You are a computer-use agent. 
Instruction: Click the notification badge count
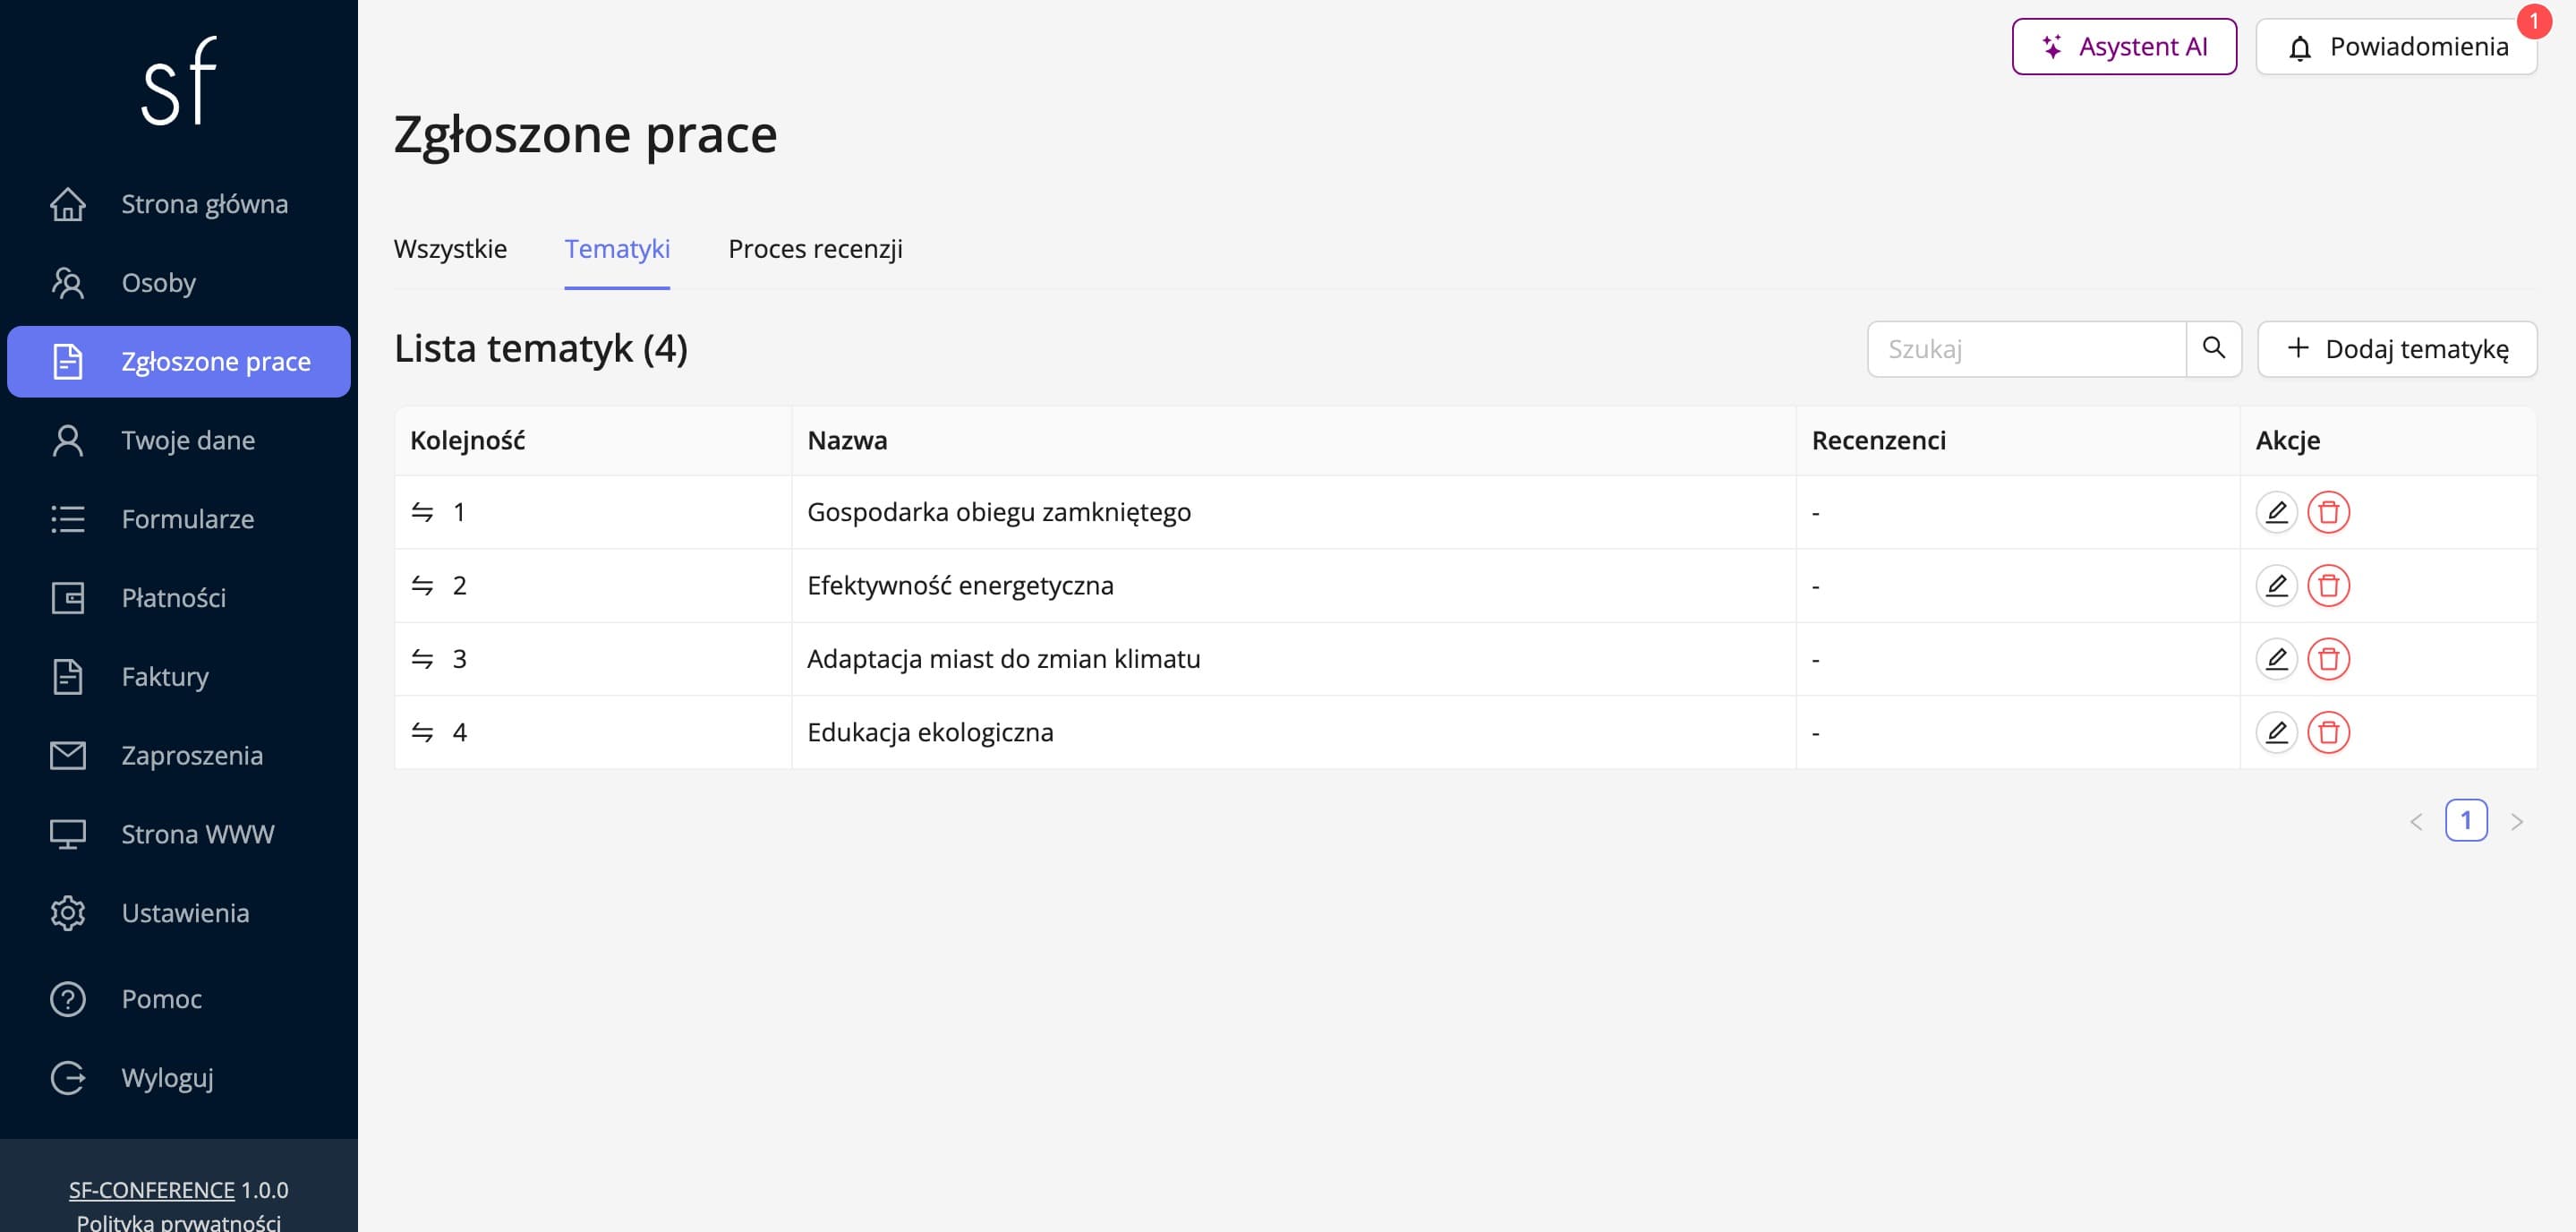click(2534, 21)
